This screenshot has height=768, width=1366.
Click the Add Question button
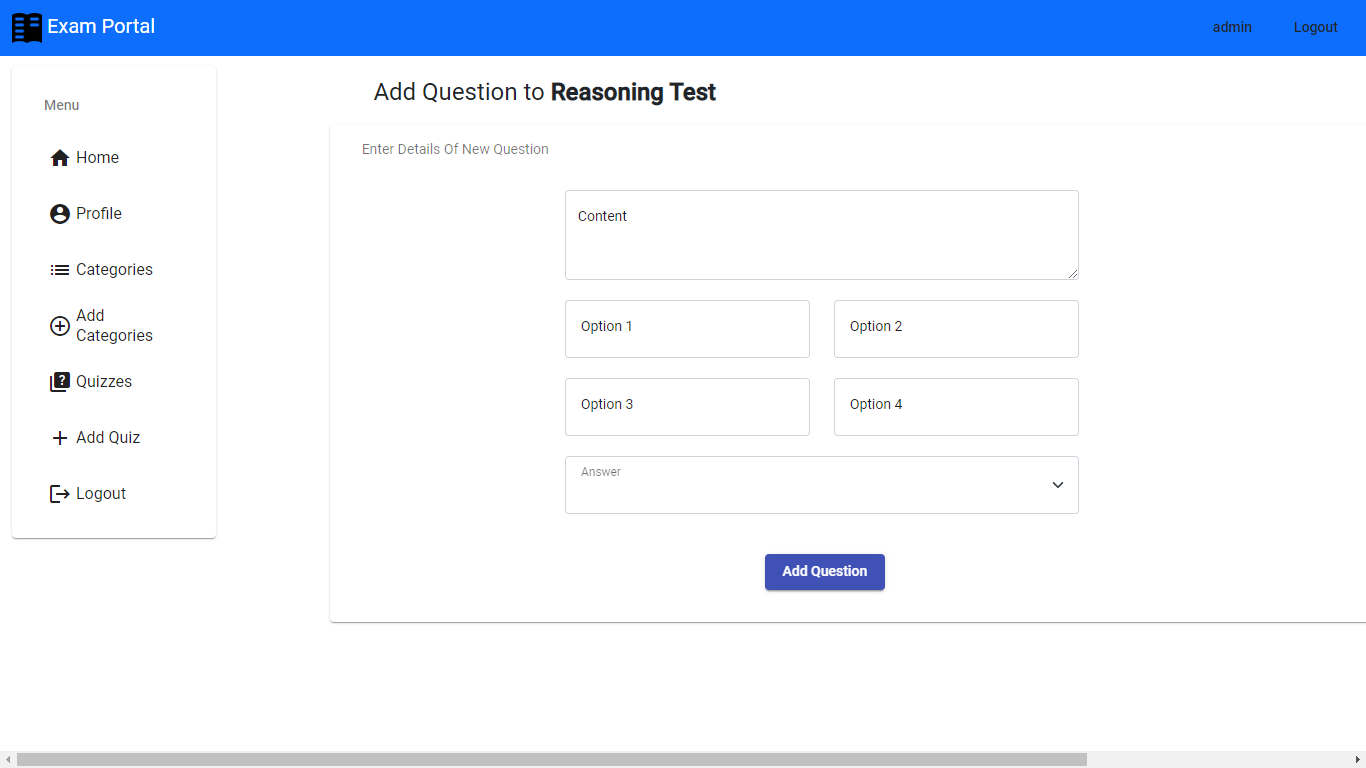[824, 571]
